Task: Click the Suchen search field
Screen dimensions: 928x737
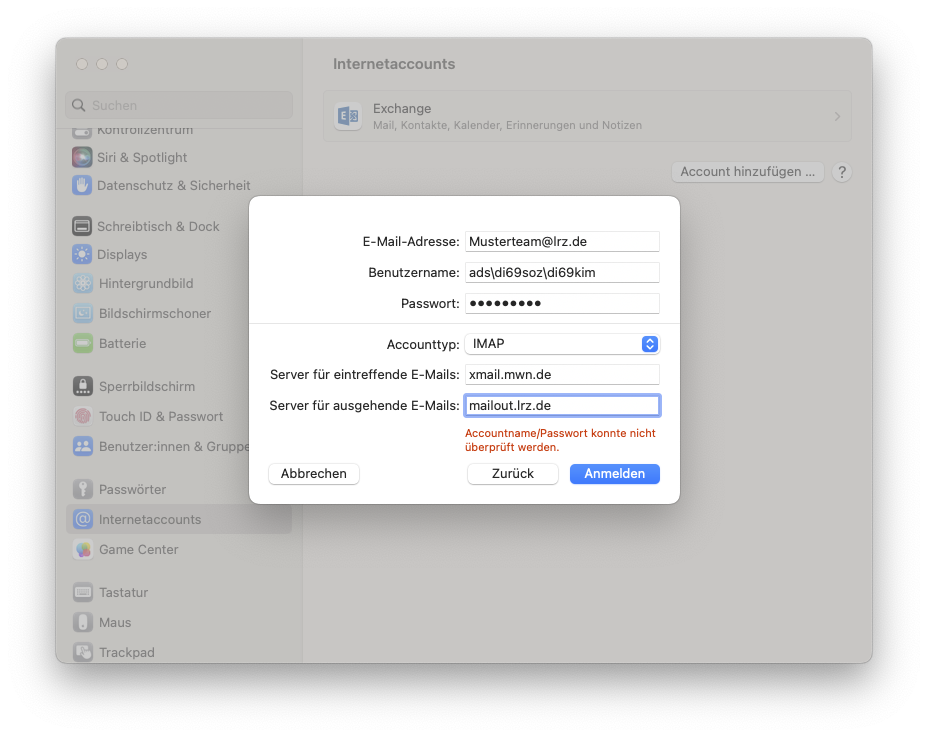Action: pyautogui.click(x=178, y=105)
